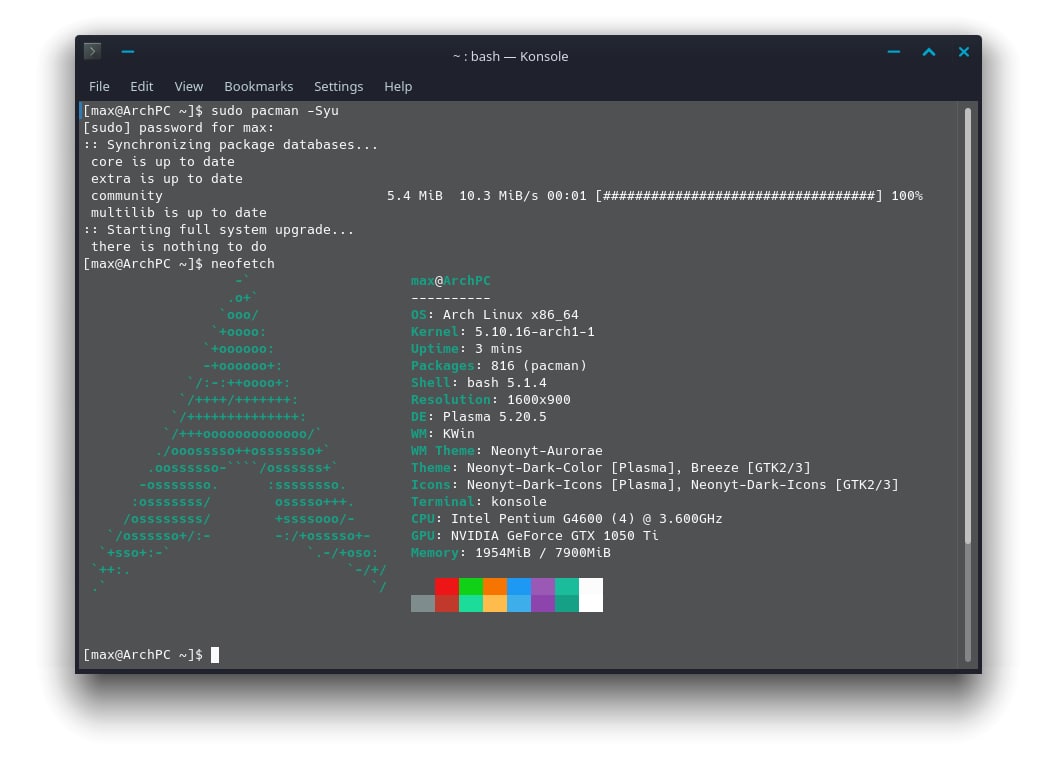Click the terminal's vertical scrollbar handle

967,326
